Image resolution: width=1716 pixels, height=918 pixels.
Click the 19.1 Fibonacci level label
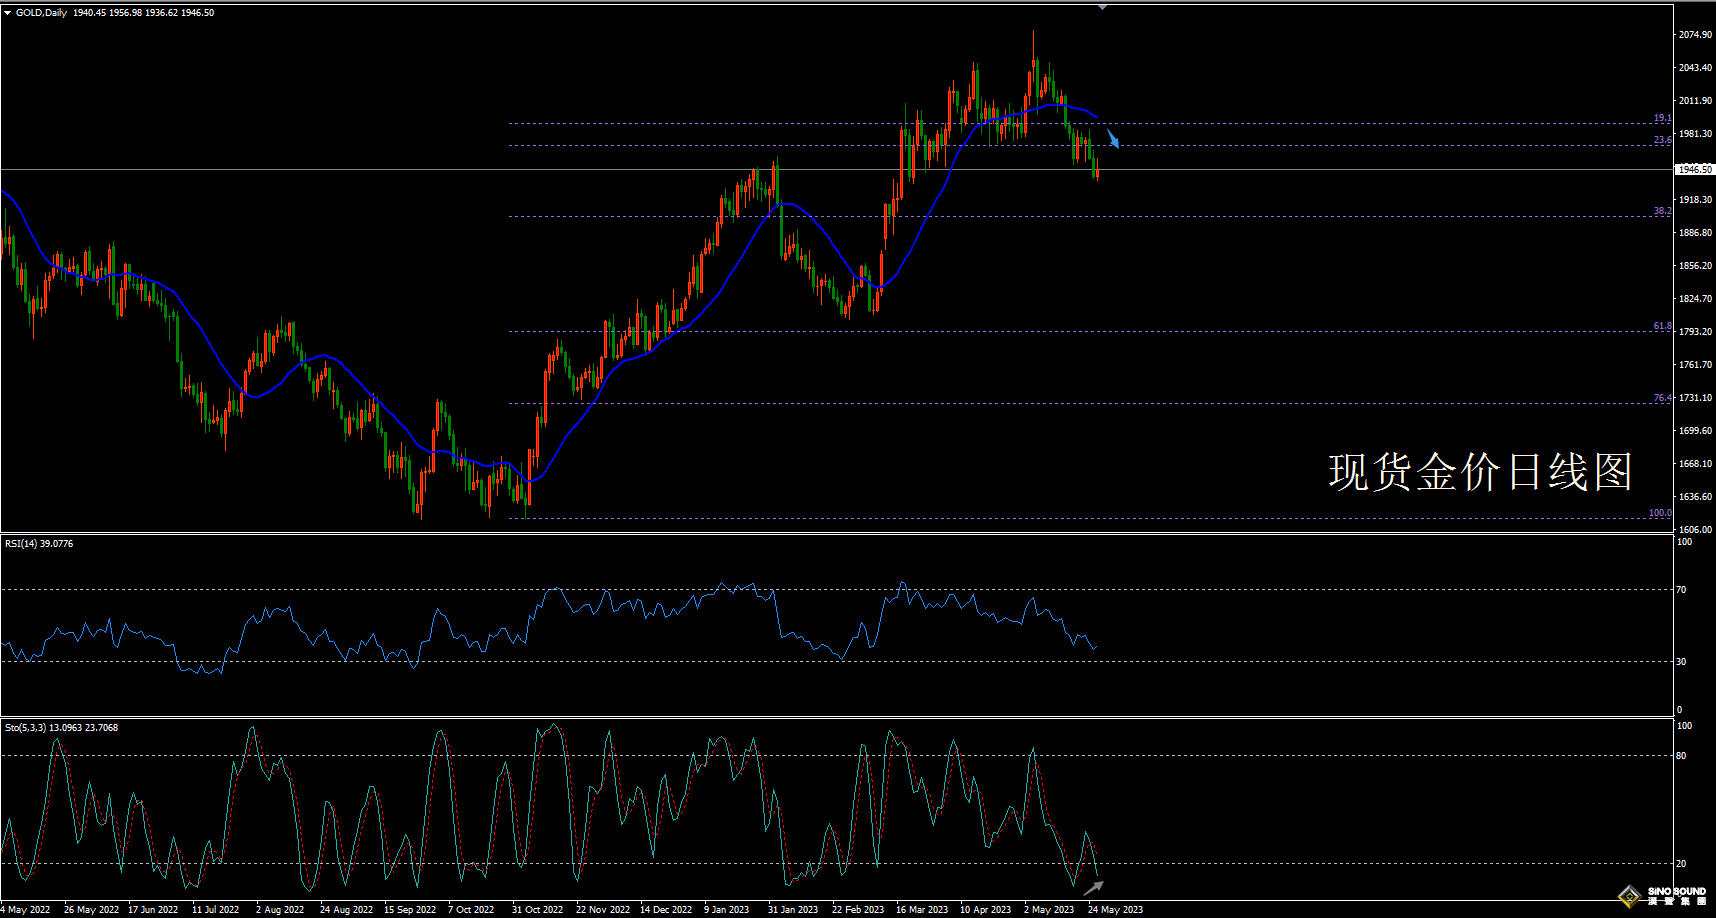[x=1661, y=118]
